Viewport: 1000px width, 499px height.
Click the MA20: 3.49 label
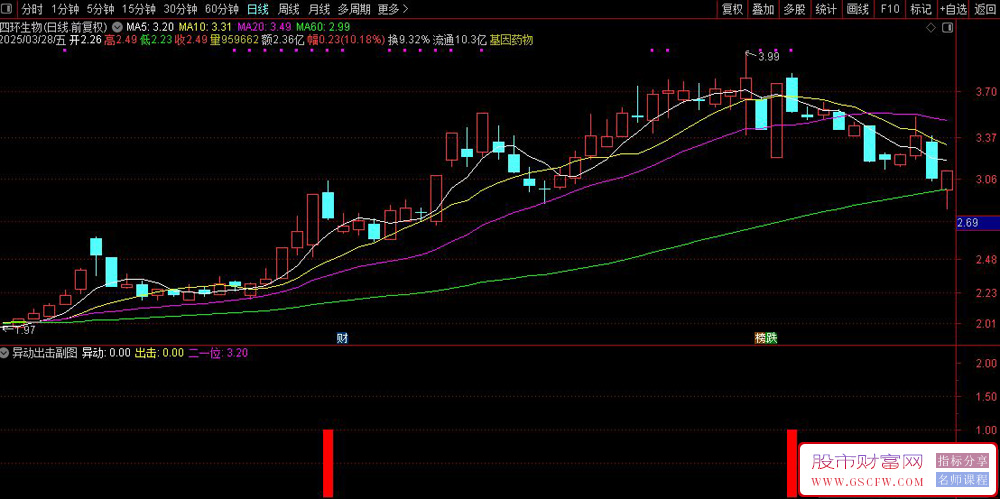pyautogui.click(x=264, y=27)
